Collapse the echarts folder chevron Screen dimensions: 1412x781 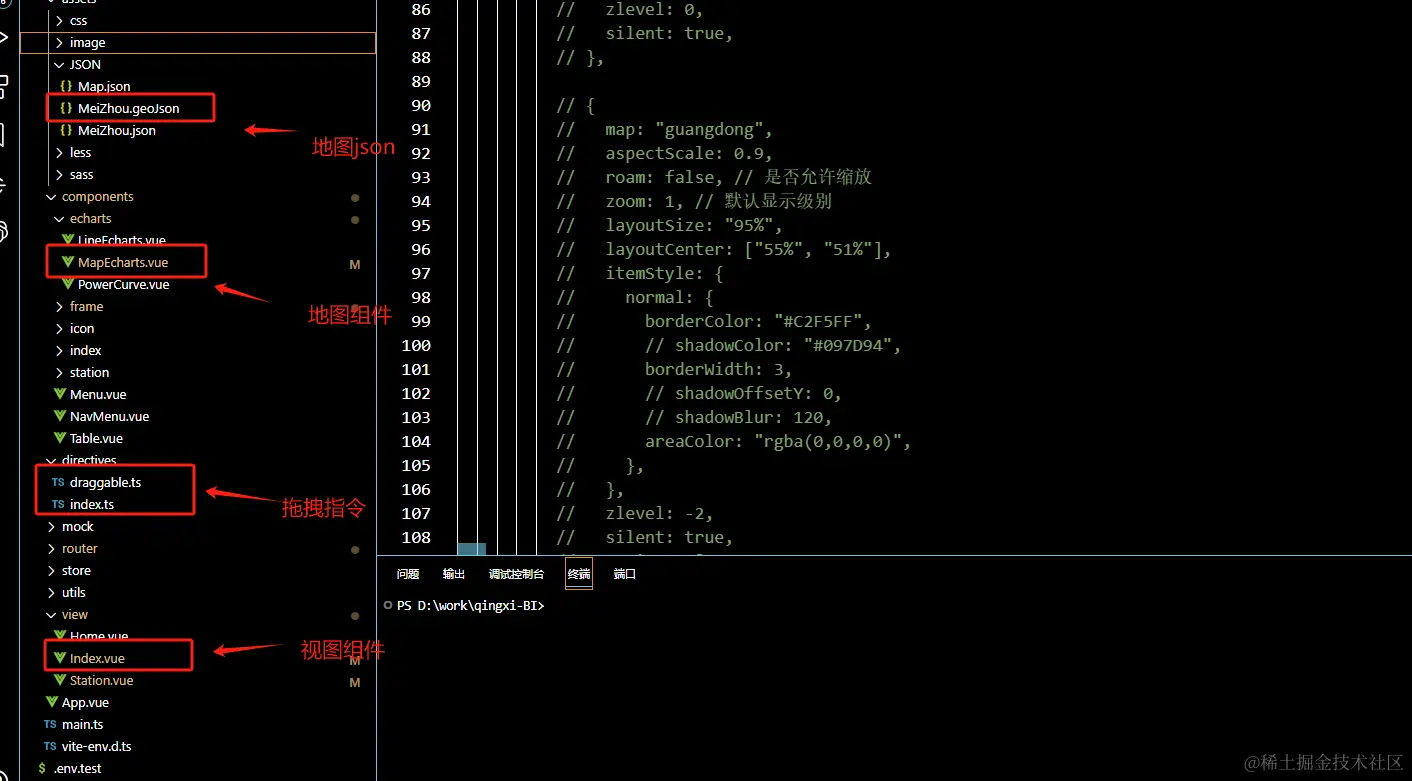tap(59, 219)
